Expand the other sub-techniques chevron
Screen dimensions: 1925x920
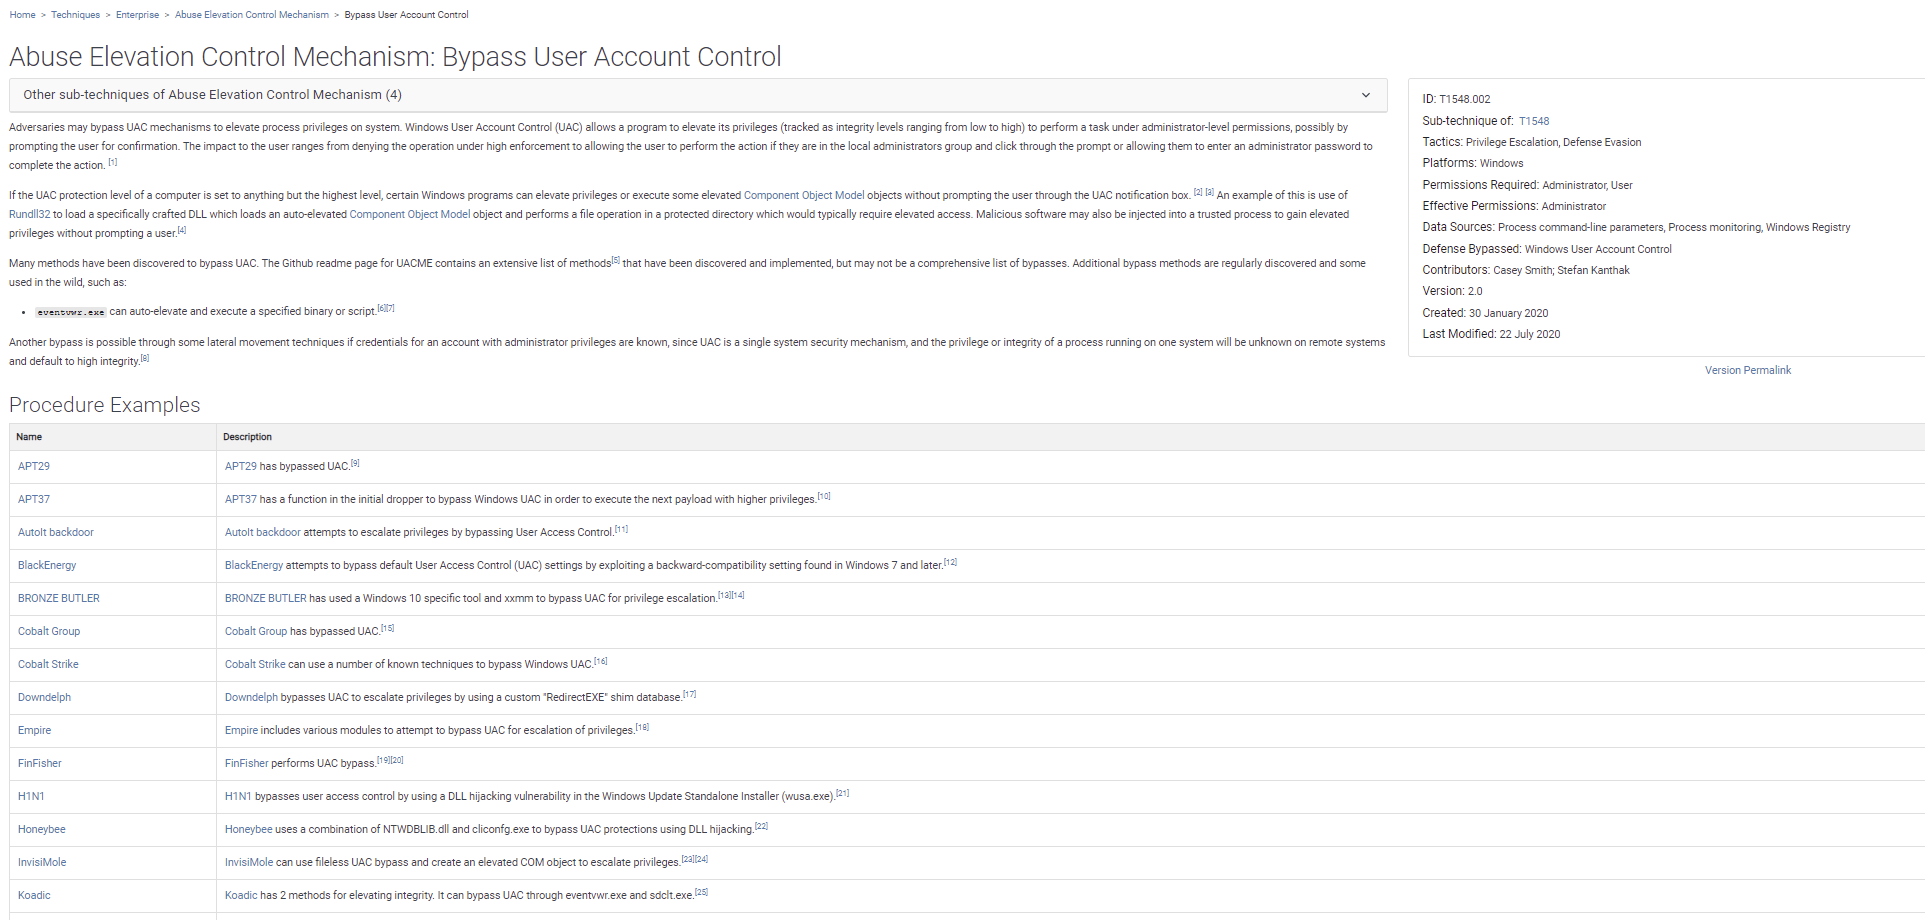pyautogui.click(x=1365, y=95)
